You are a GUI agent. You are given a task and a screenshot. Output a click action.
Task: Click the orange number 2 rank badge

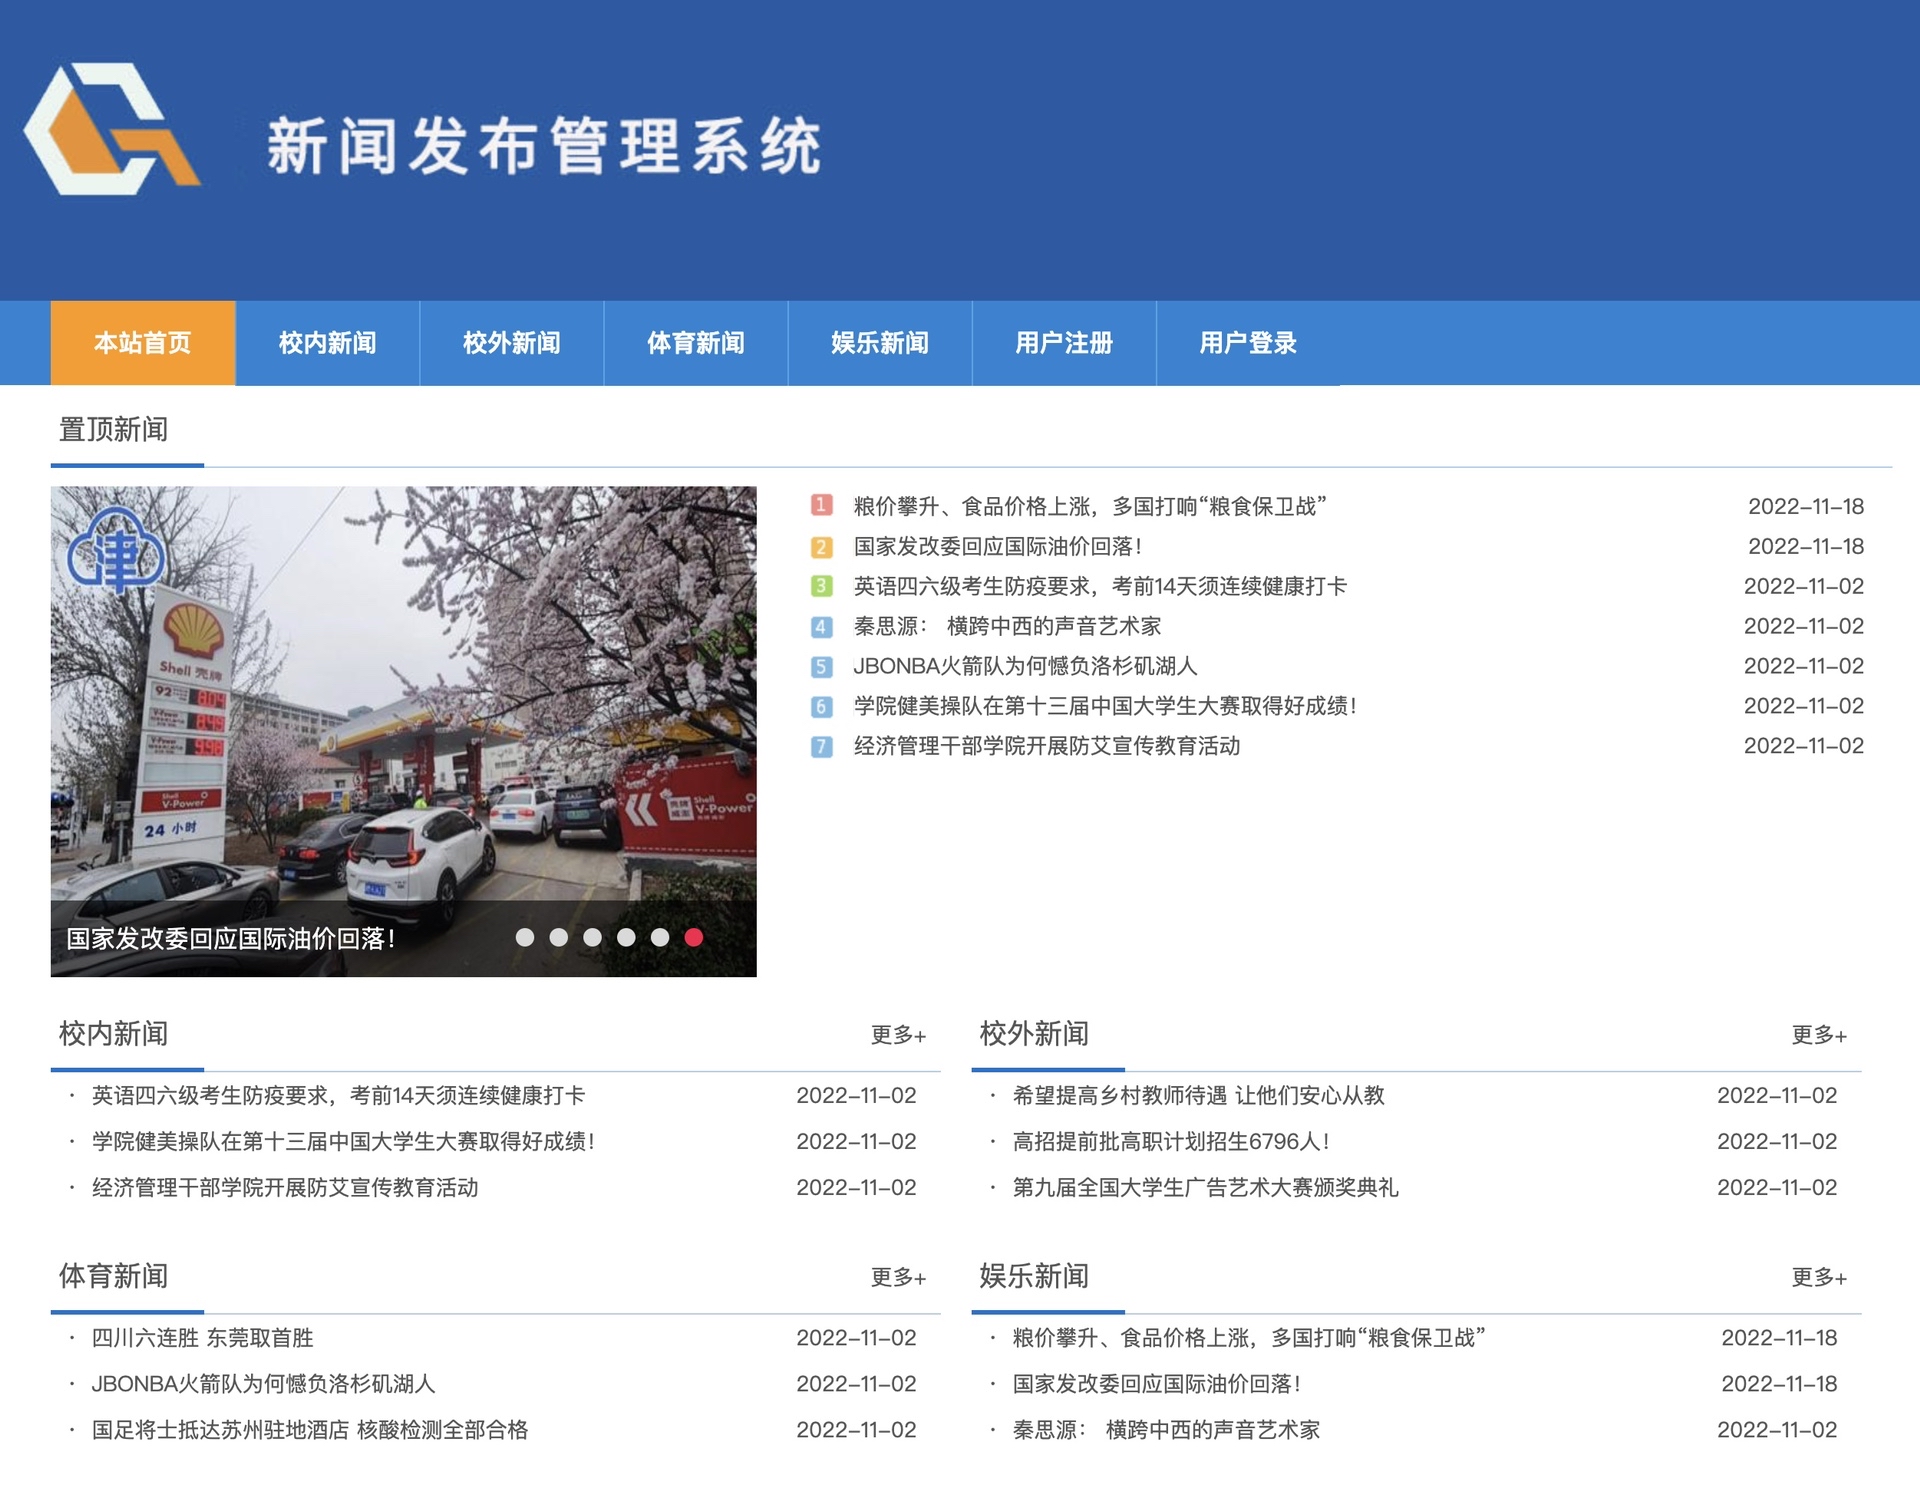(821, 547)
